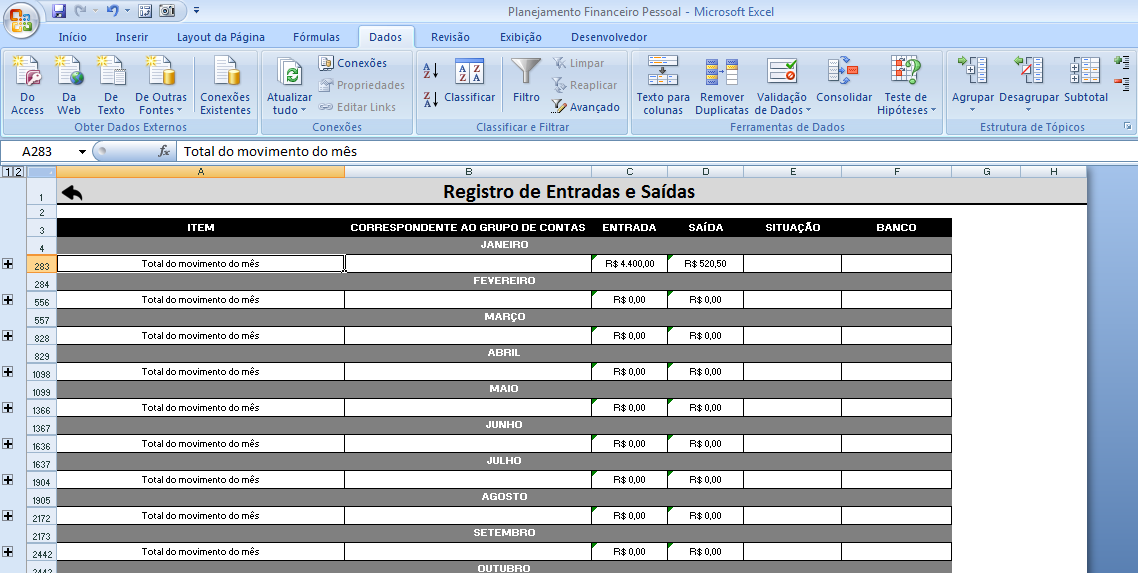This screenshot has width=1138, height=573.
Task: Open the Name Box dropdown arrow
Action: pos(82,152)
